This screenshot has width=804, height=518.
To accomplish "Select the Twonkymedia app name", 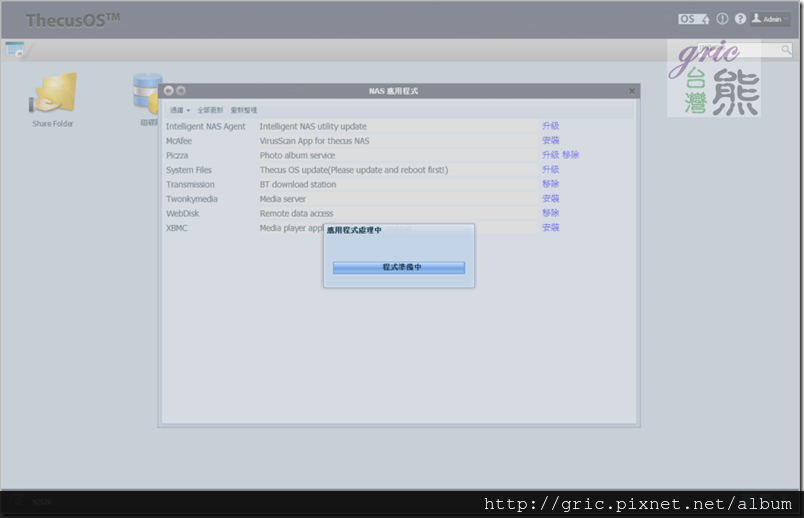I will coord(192,199).
